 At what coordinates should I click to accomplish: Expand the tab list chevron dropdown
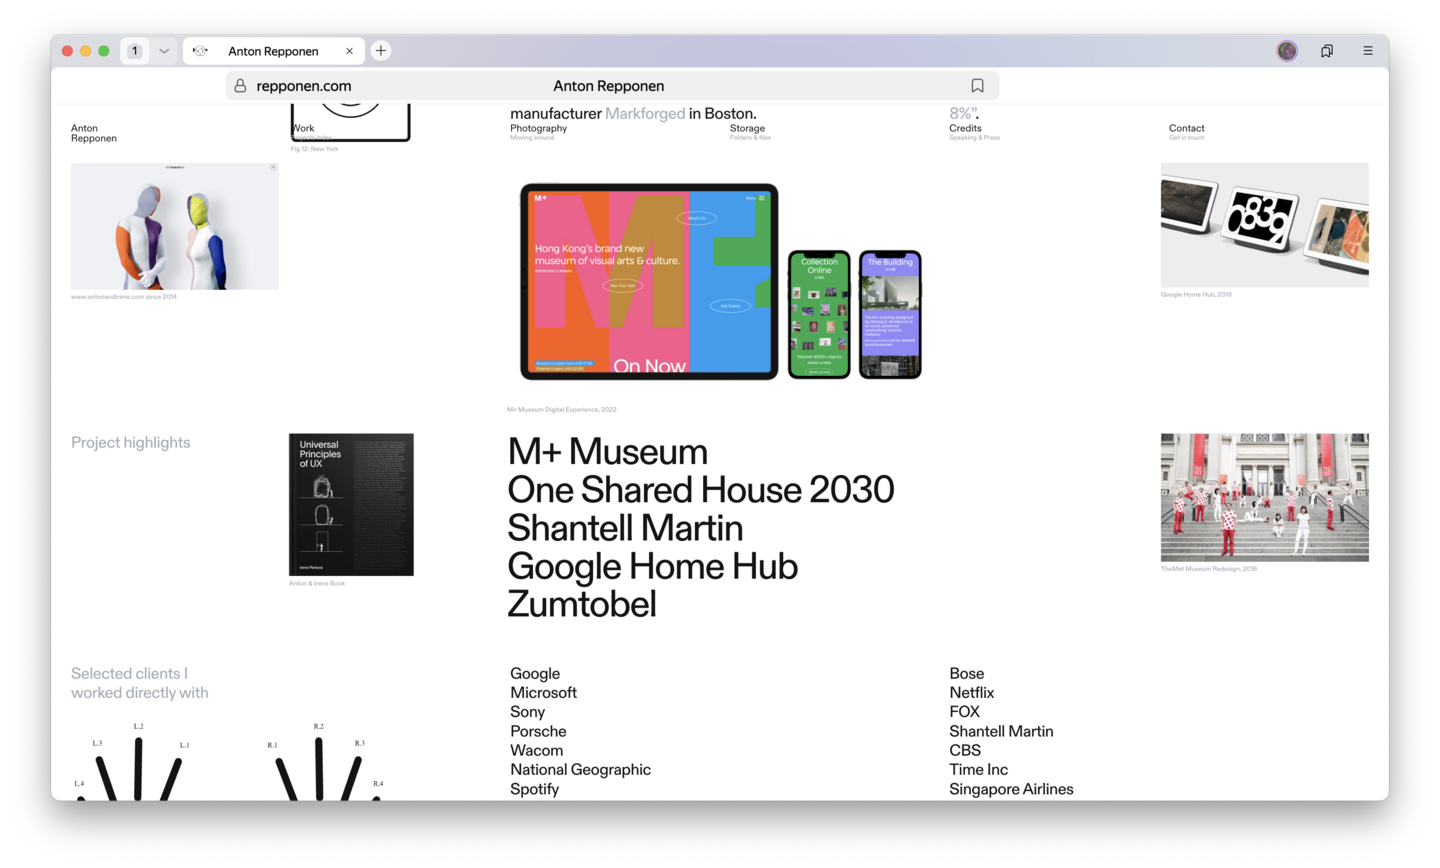(164, 51)
